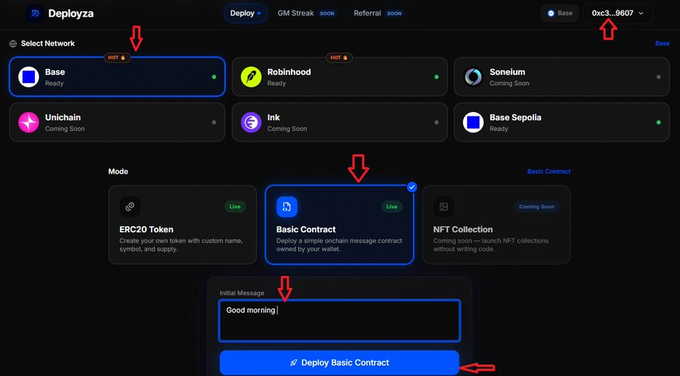Open the Referral tab
This screenshot has height=376, width=680.
click(x=378, y=13)
